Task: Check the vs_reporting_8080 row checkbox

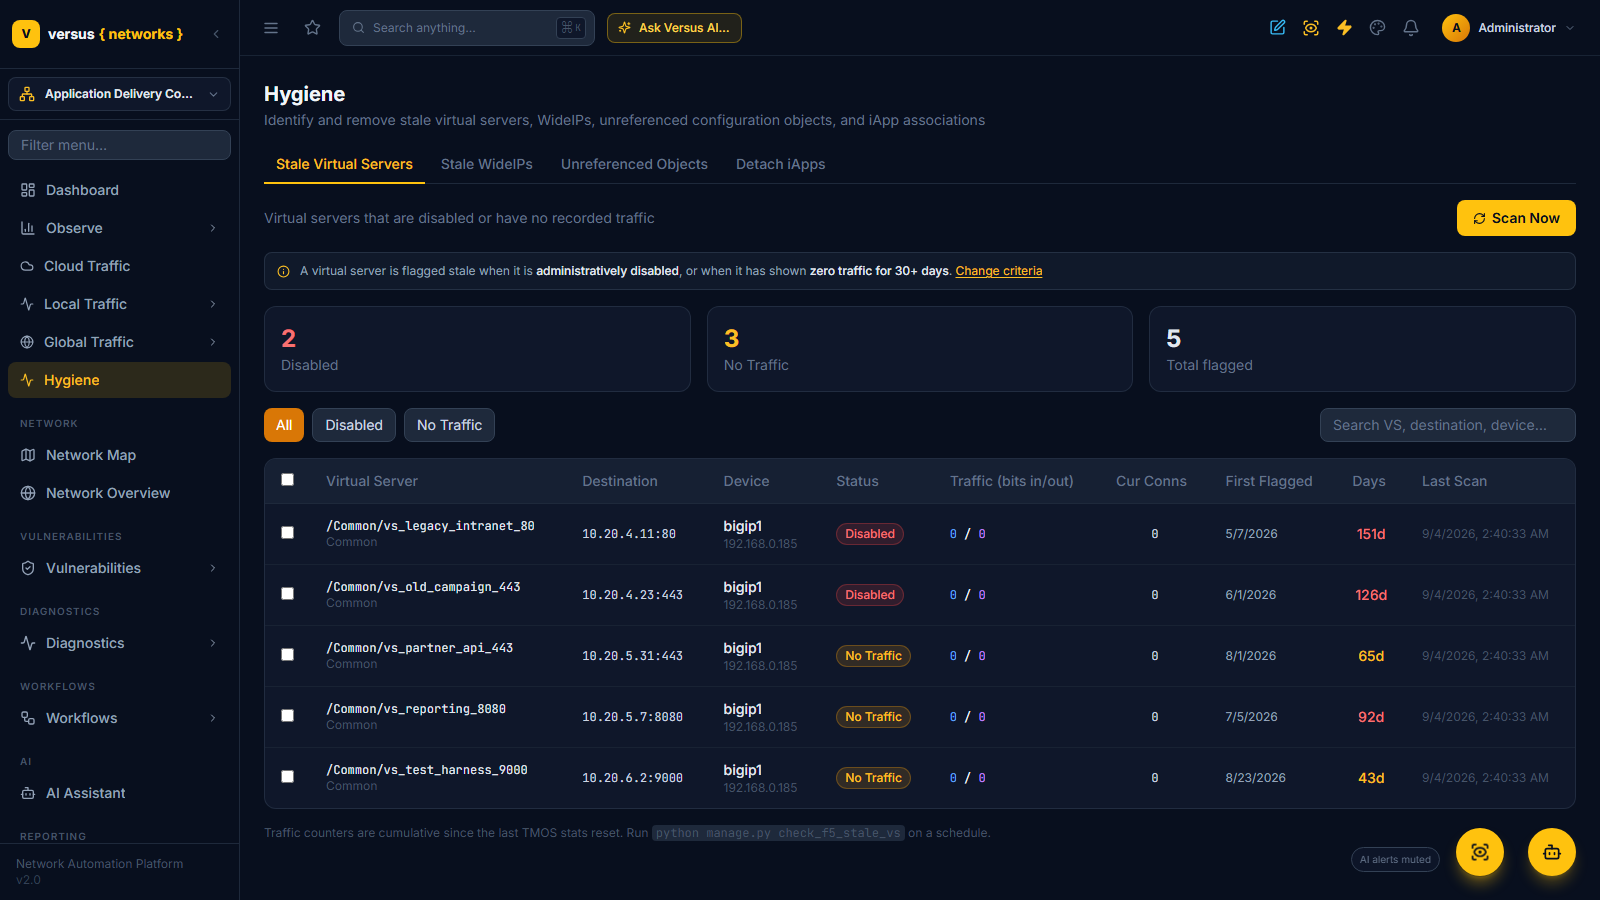Action: pos(288,716)
